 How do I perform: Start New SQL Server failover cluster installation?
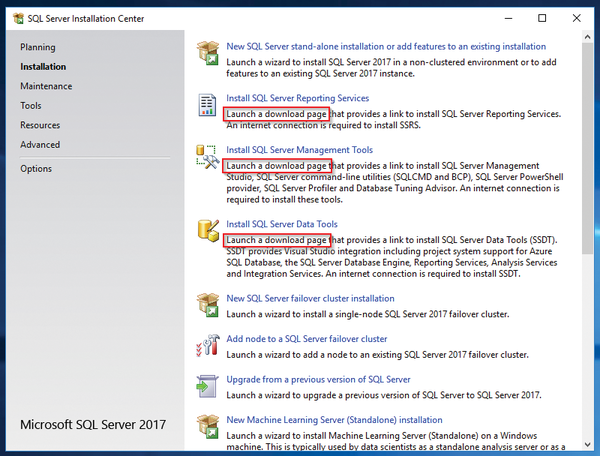[310, 298]
